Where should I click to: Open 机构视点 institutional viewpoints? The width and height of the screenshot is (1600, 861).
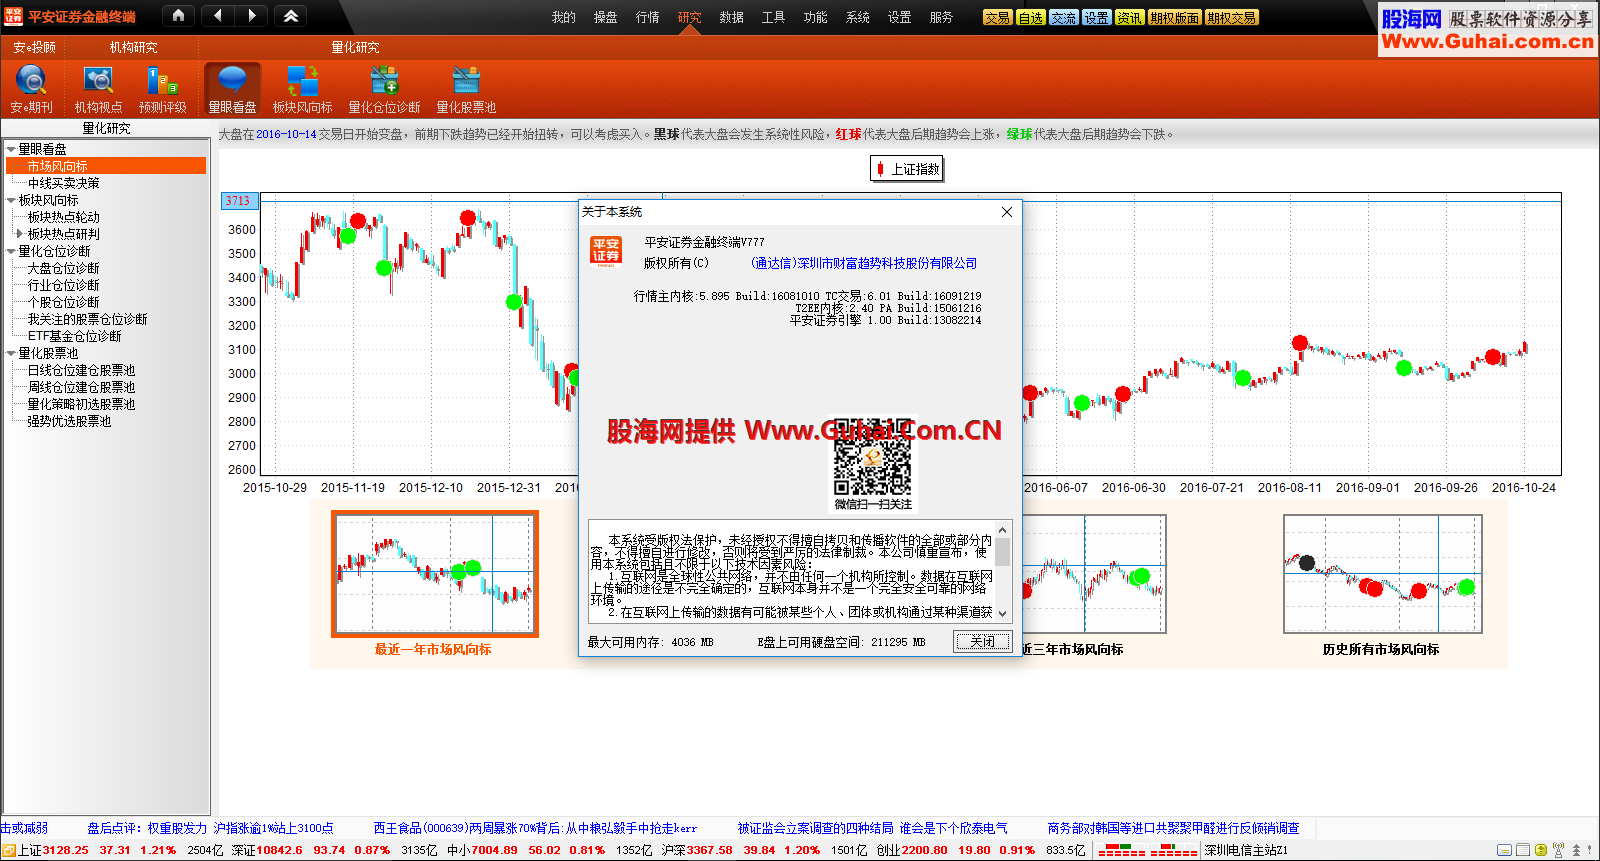[98, 88]
